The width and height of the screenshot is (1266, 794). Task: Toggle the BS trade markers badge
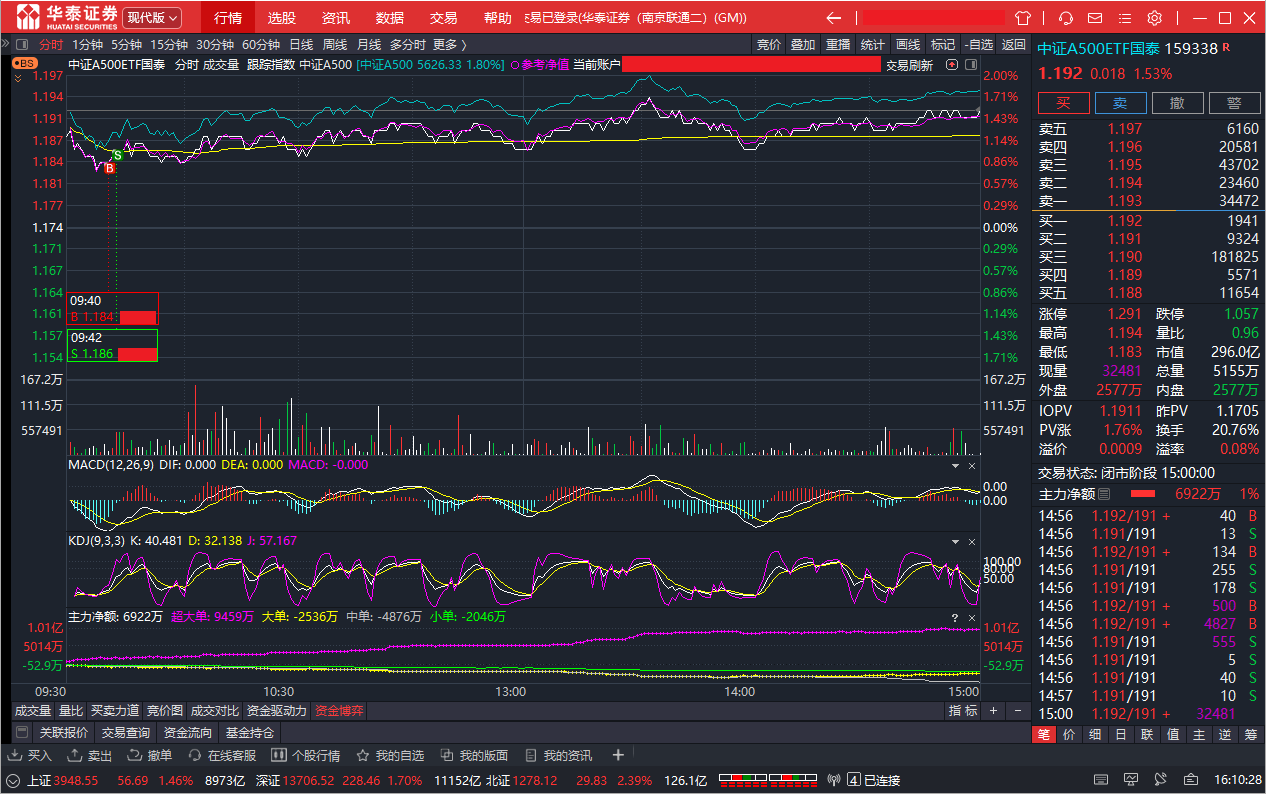24,63
